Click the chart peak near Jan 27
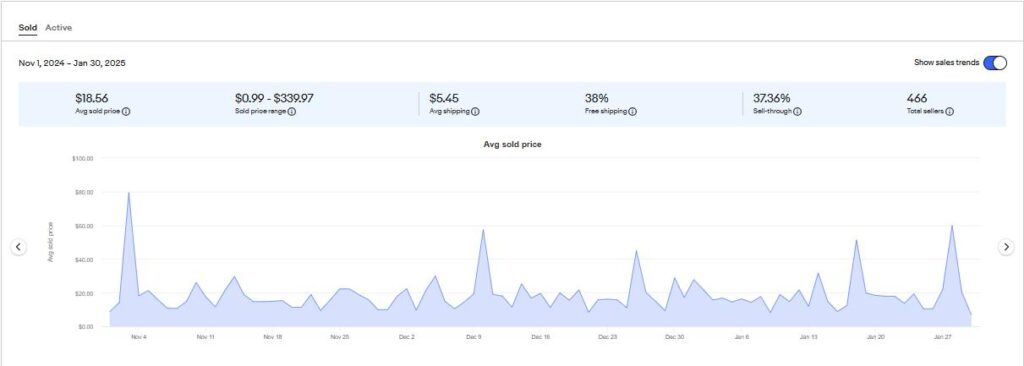This screenshot has height=366, width=1024. click(x=952, y=226)
